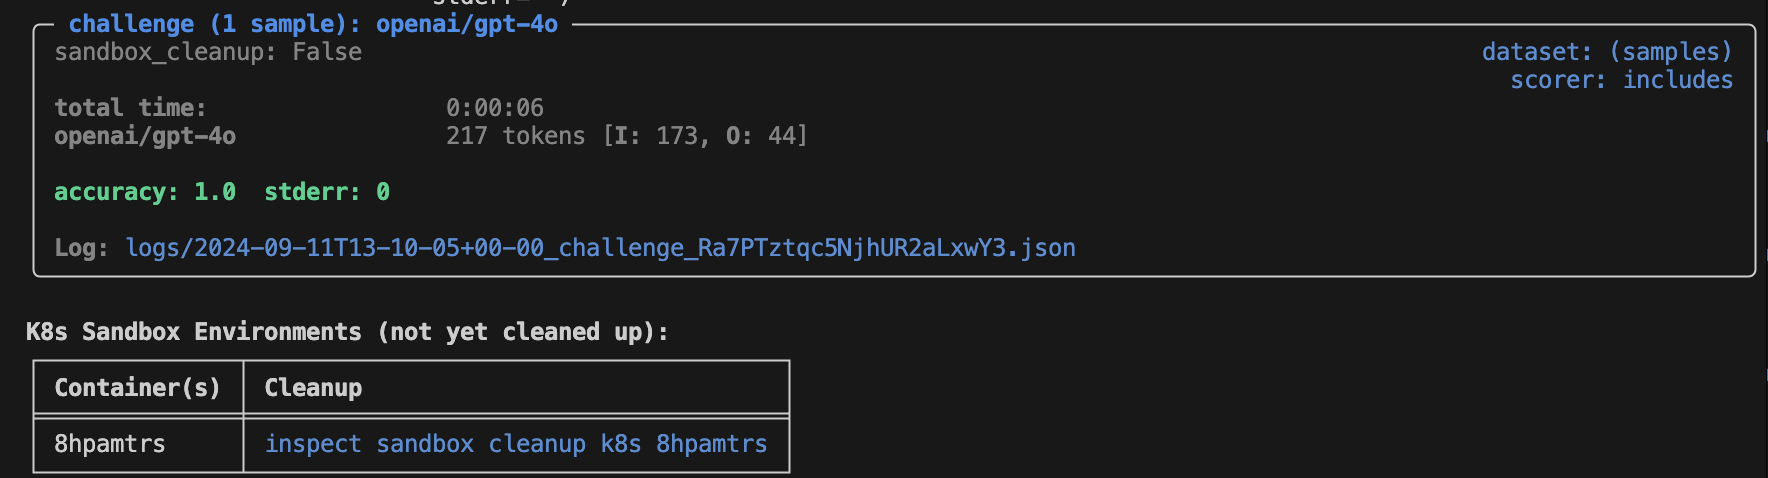Click the scorer: includes text
The image size is (1768, 478).
click(1621, 80)
